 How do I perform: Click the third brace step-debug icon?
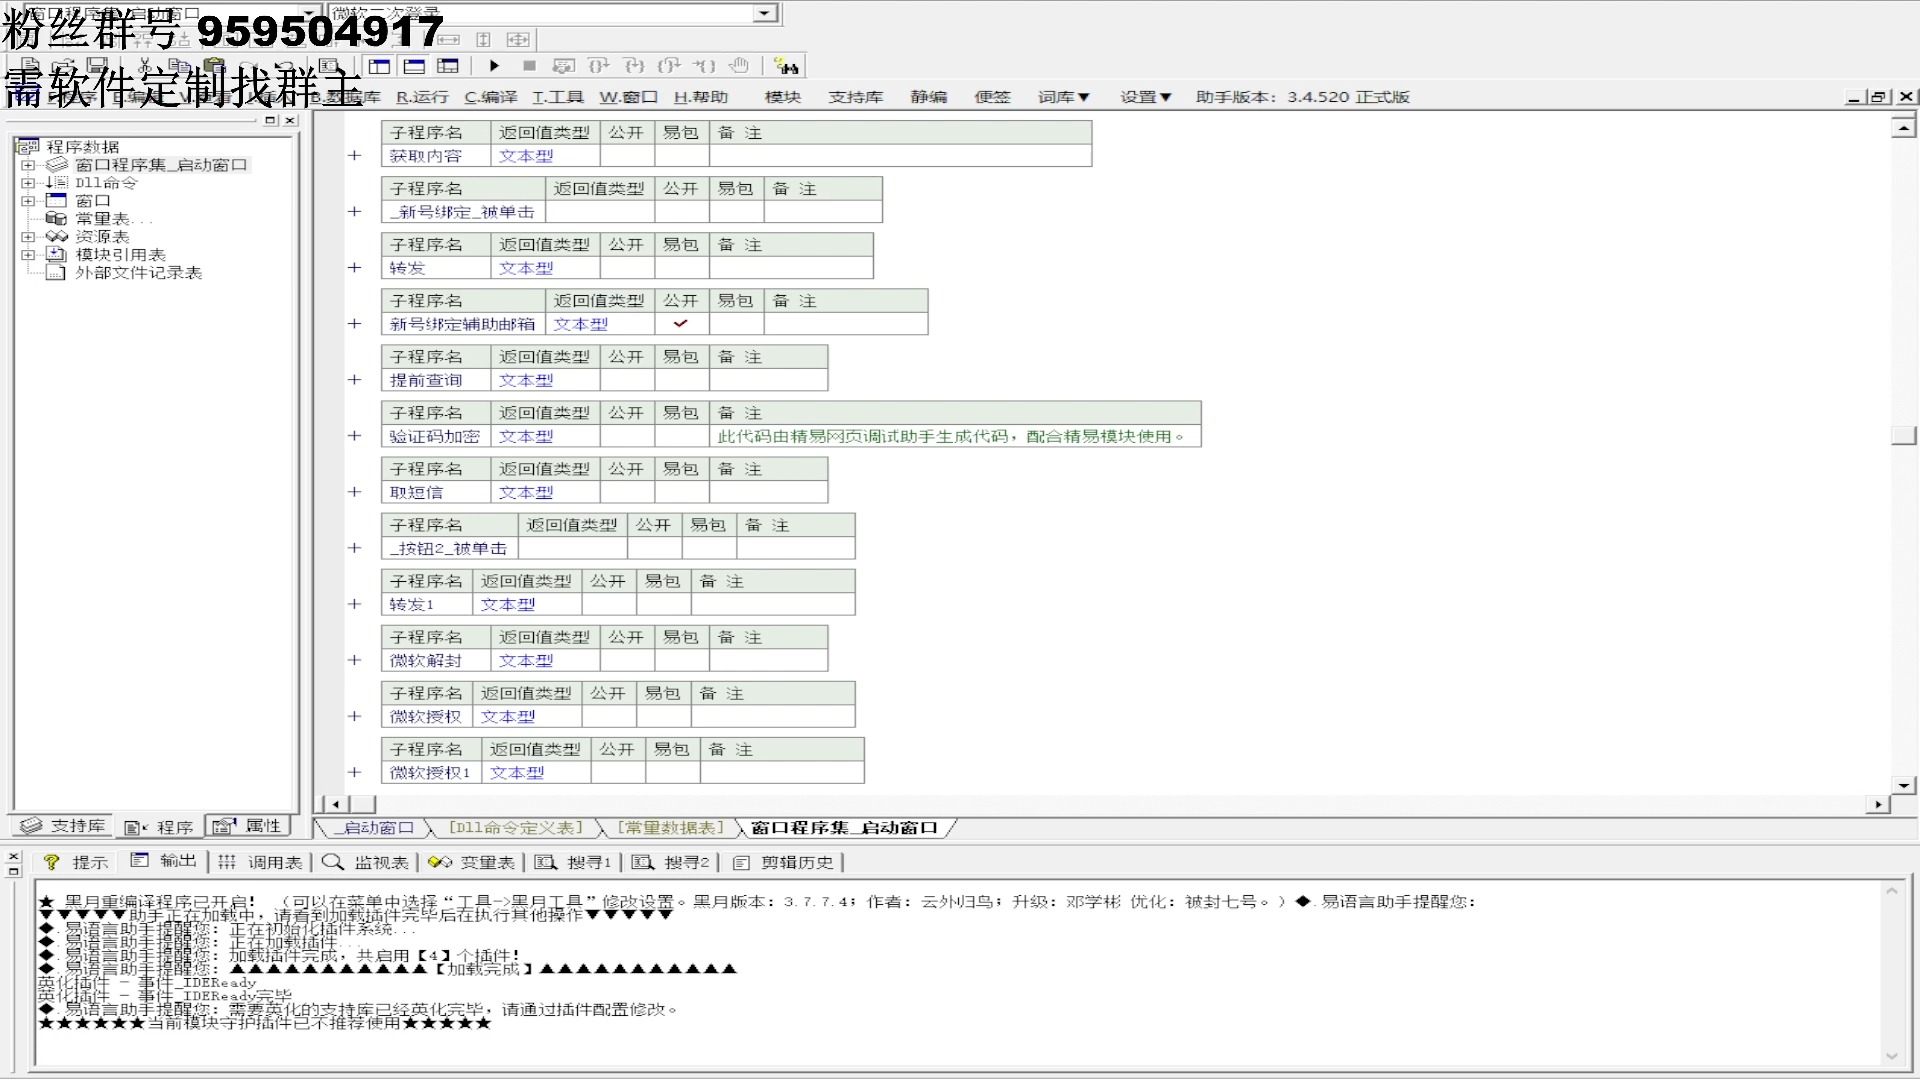point(669,66)
